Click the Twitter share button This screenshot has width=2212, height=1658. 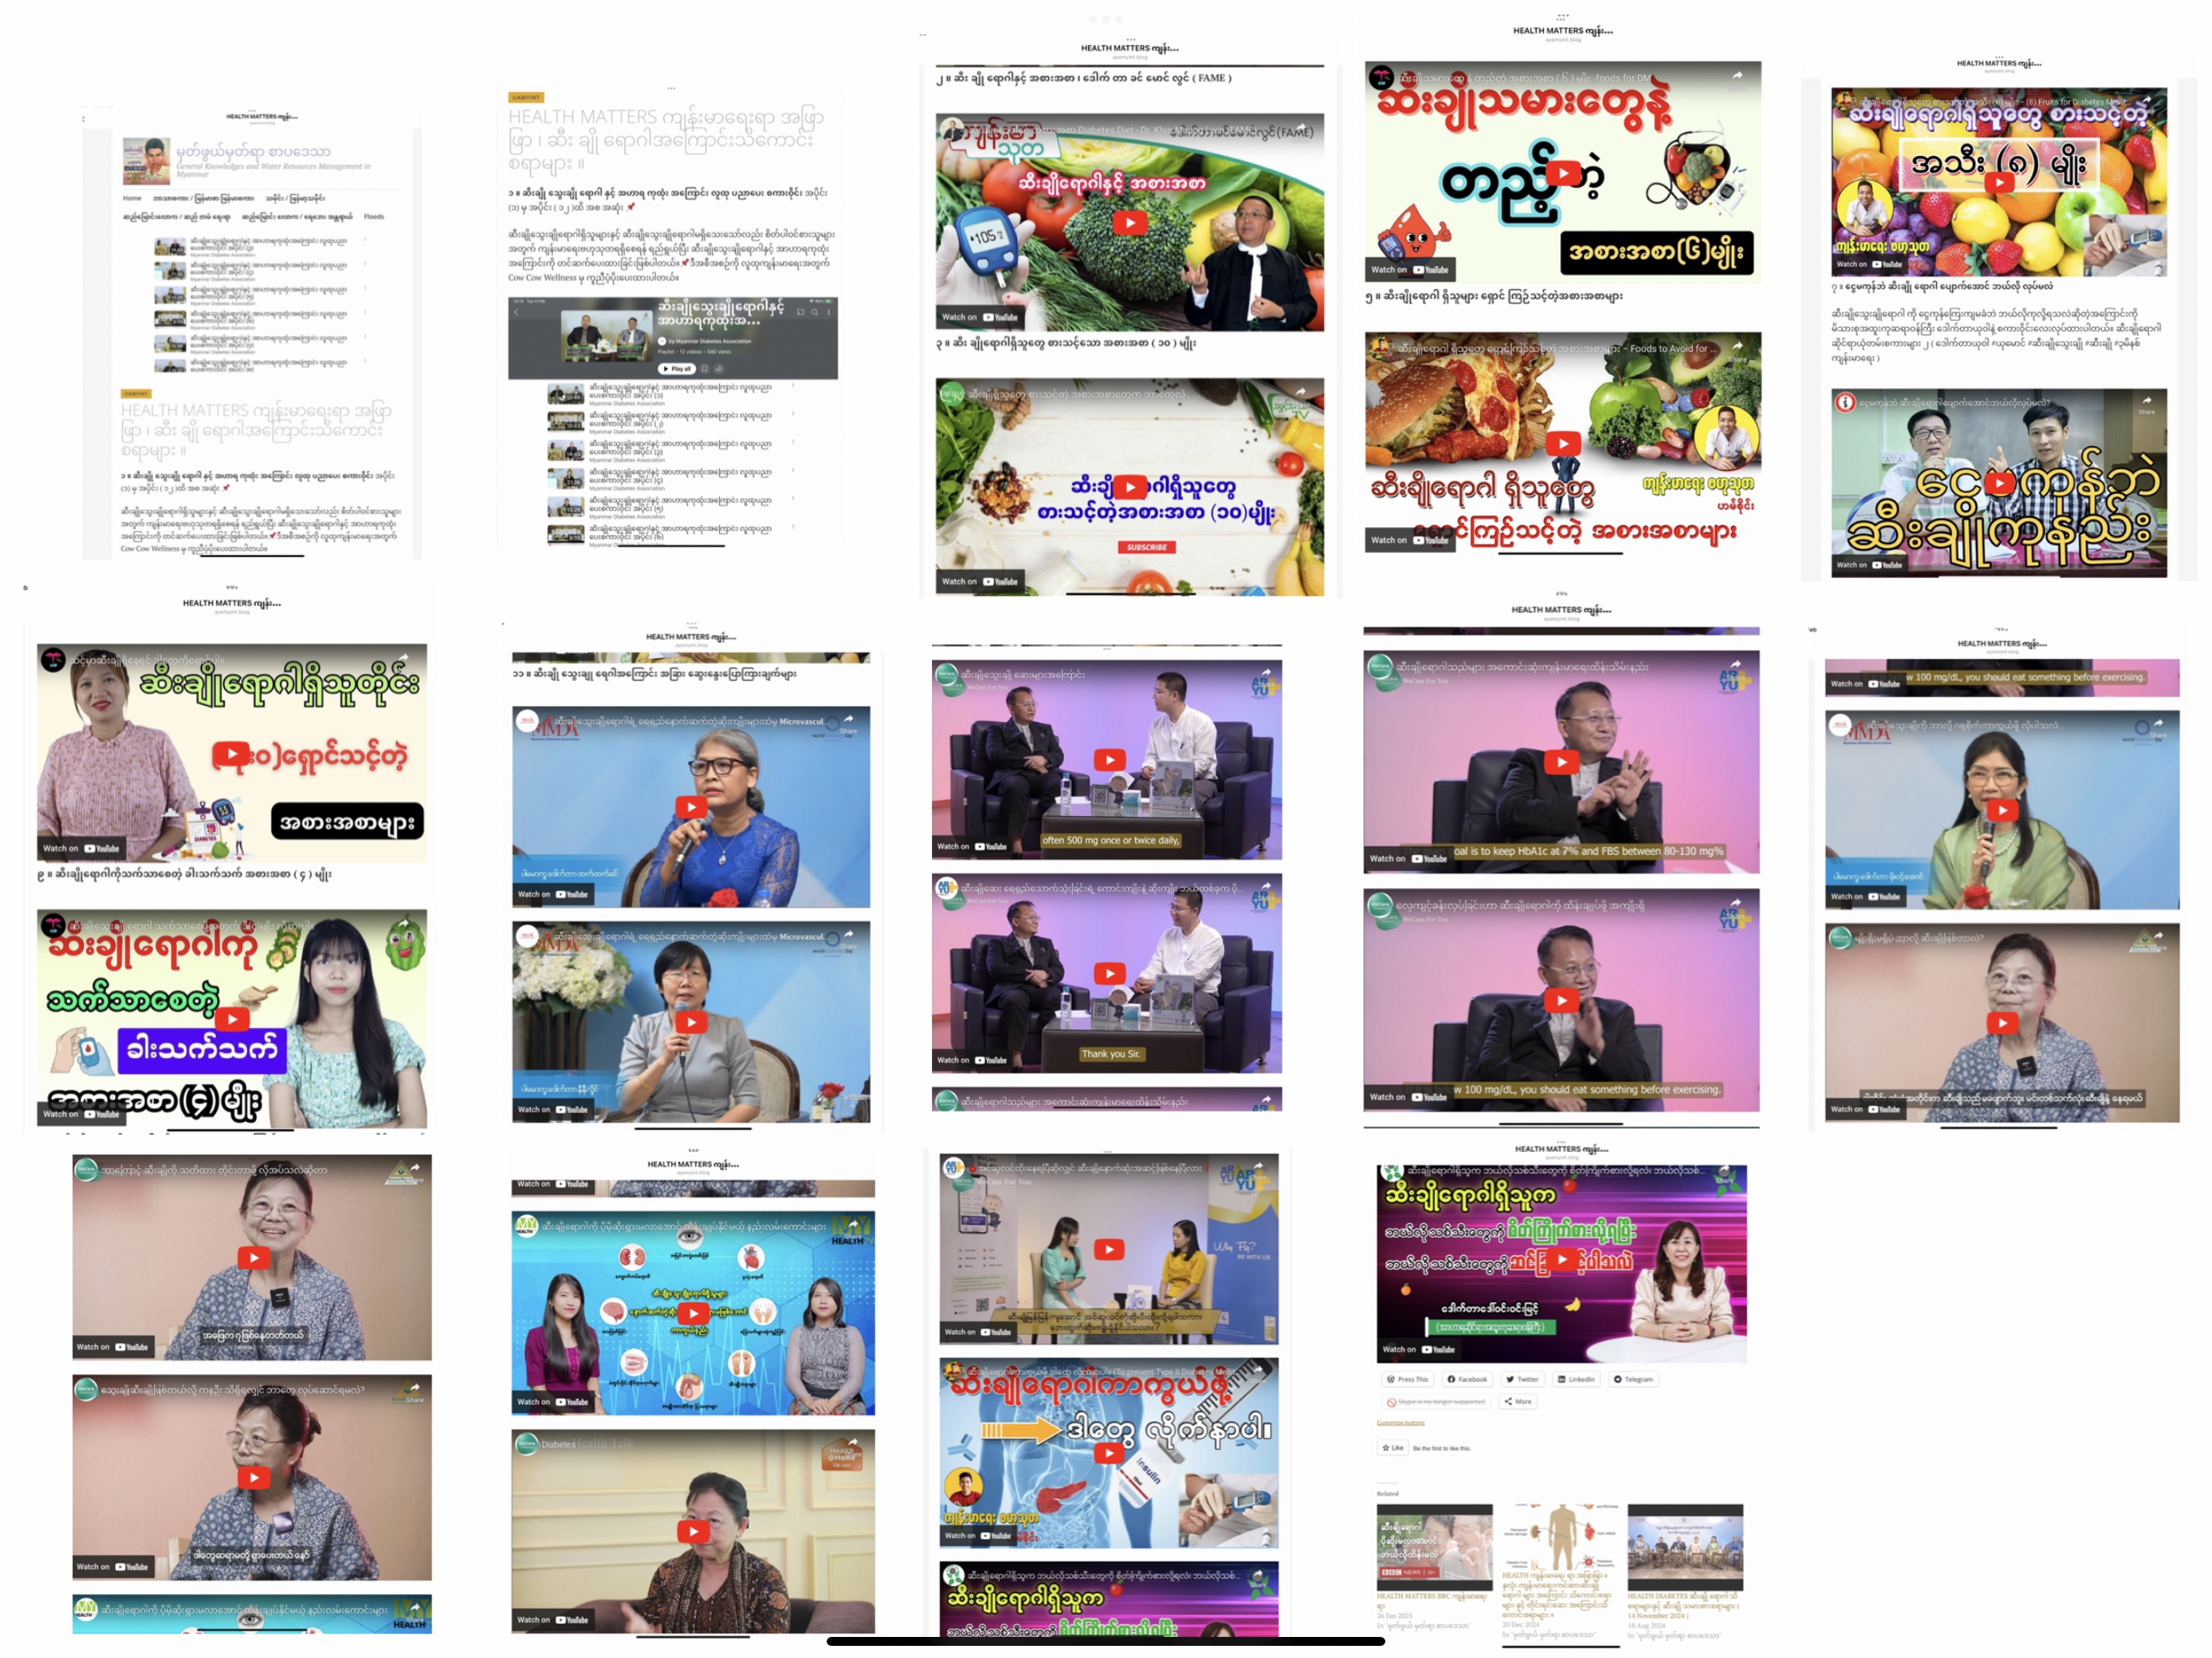pyautogui.click(x=1522, y=1379)
